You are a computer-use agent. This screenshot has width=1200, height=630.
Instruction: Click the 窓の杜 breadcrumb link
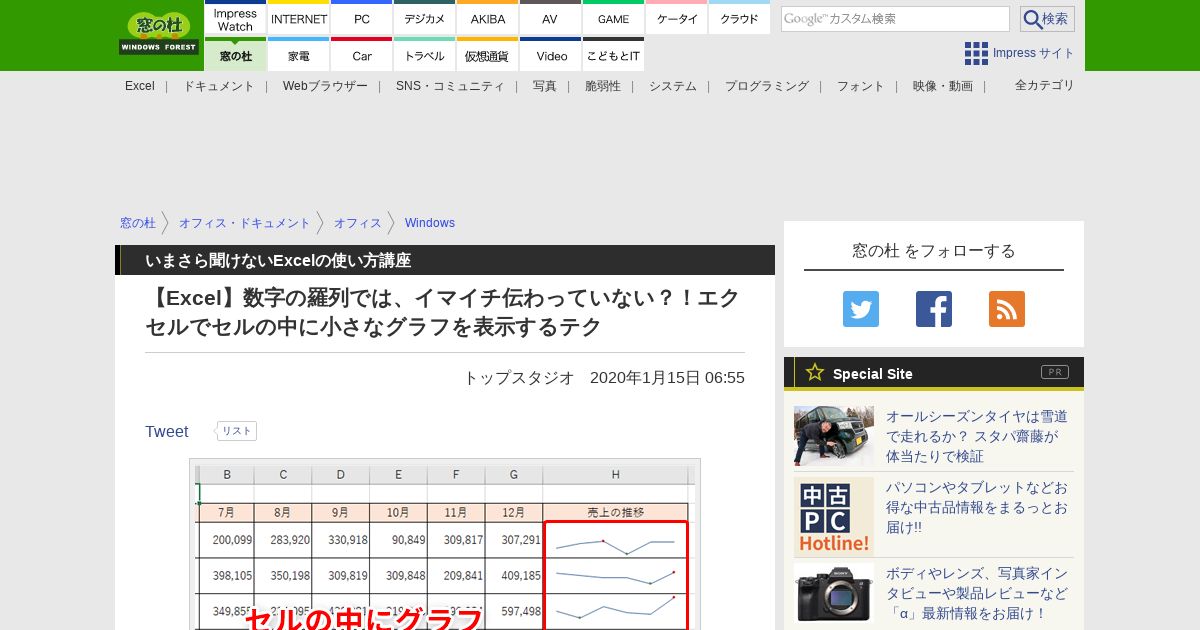coord(138,223)
